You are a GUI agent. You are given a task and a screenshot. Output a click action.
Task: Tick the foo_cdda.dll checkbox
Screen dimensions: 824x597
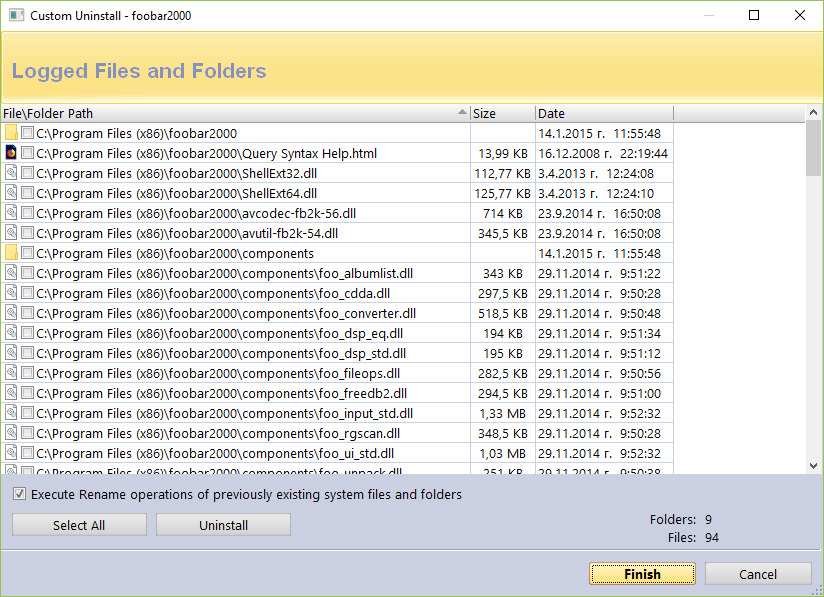(x=28, y=293)
